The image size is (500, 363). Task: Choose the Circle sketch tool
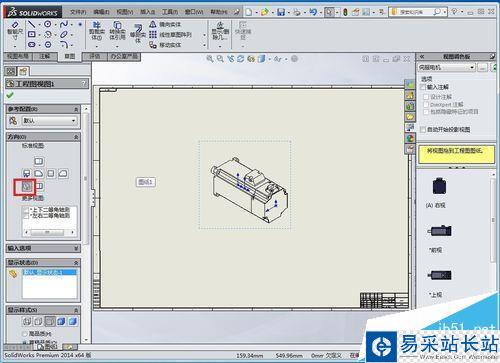(x=48, y=24)
